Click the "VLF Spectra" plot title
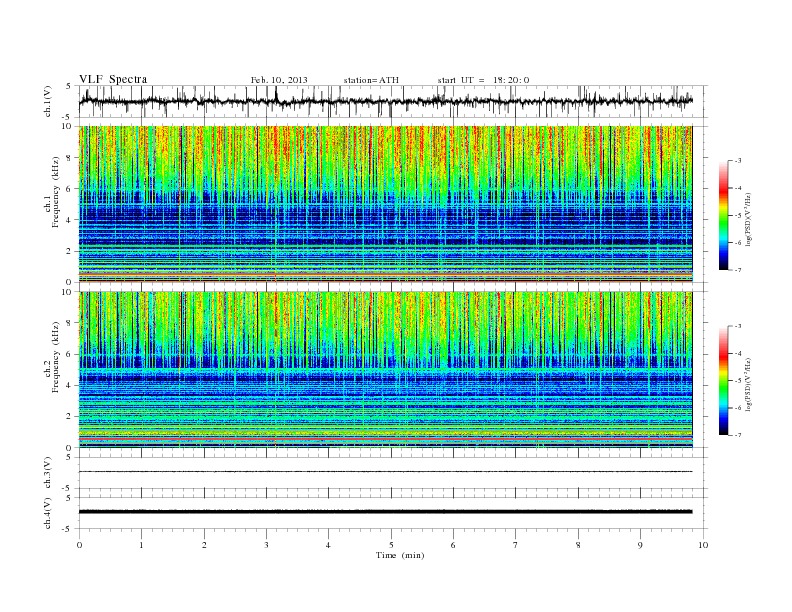The width and height of the screenshot is (792, 612). (113, 79)
